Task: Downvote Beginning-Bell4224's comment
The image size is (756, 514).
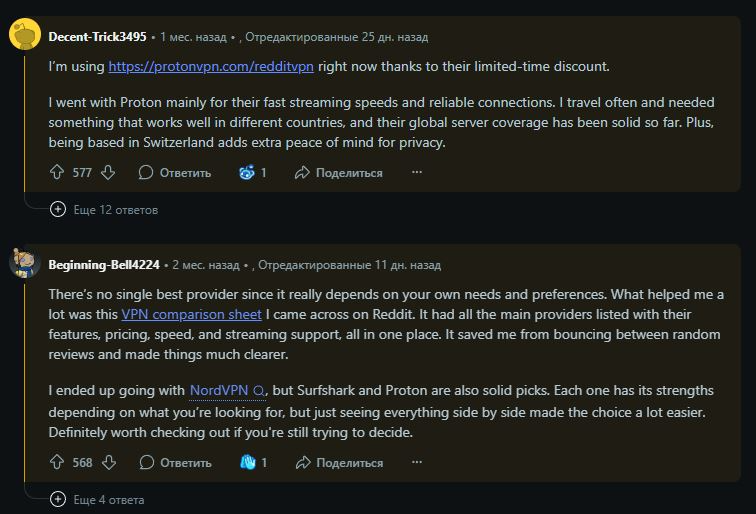Action: pyautogui.click(x=108, y=463)
